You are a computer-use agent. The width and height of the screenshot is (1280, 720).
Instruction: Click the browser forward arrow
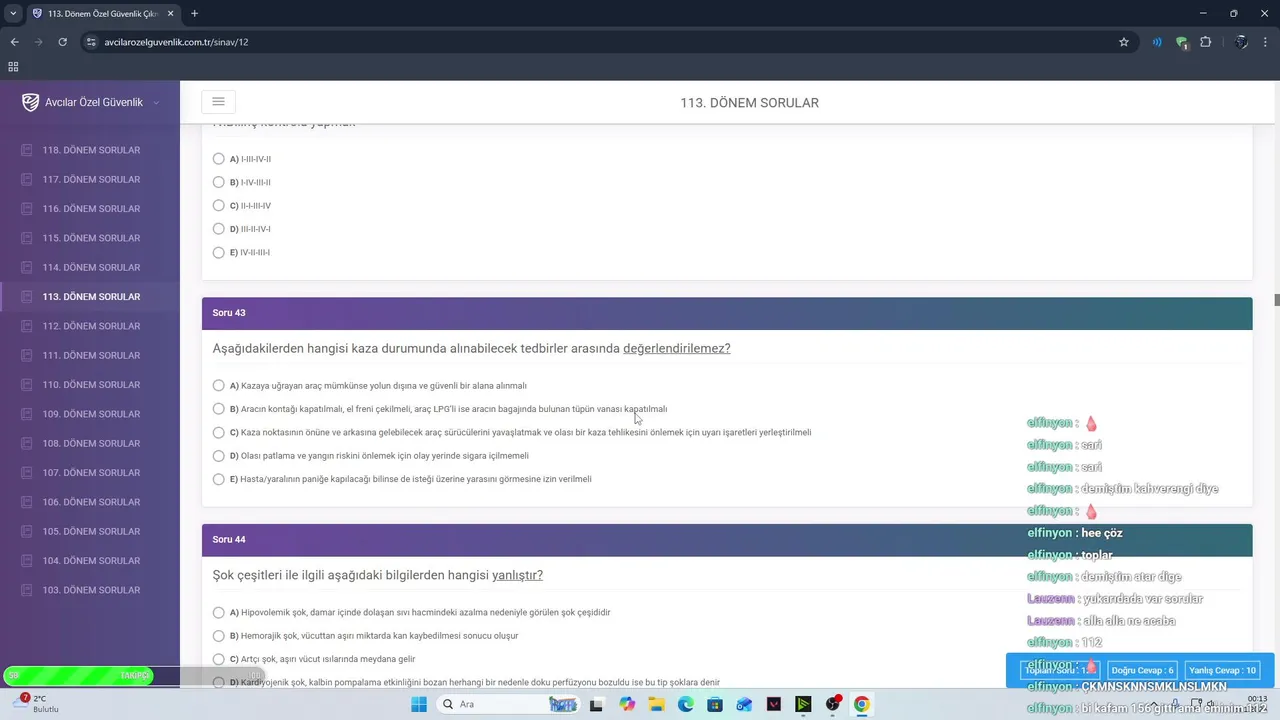pyautogui.click(x=38, y=42)
